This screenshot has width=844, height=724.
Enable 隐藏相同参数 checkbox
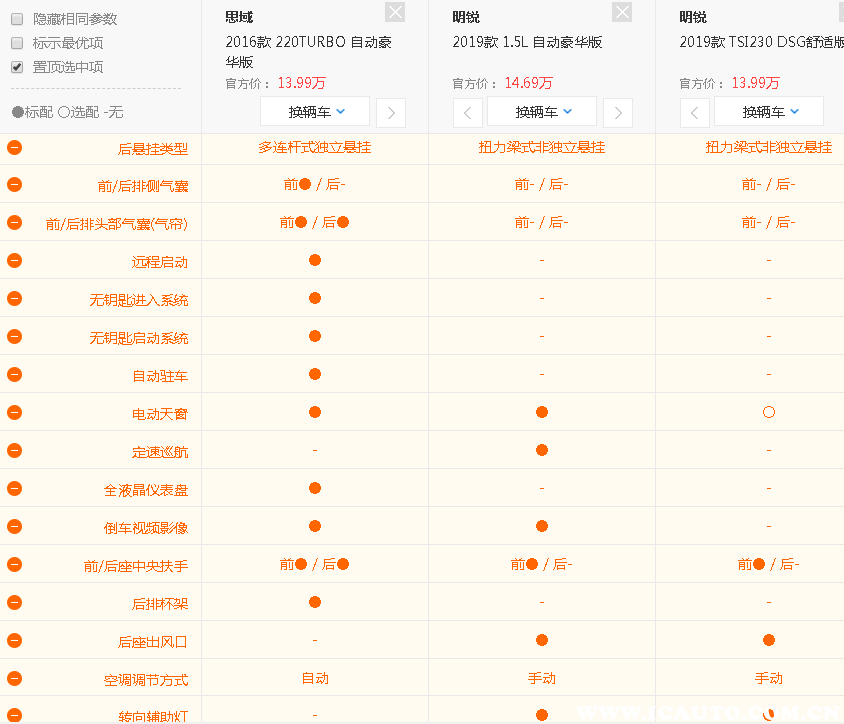point(17,19)
